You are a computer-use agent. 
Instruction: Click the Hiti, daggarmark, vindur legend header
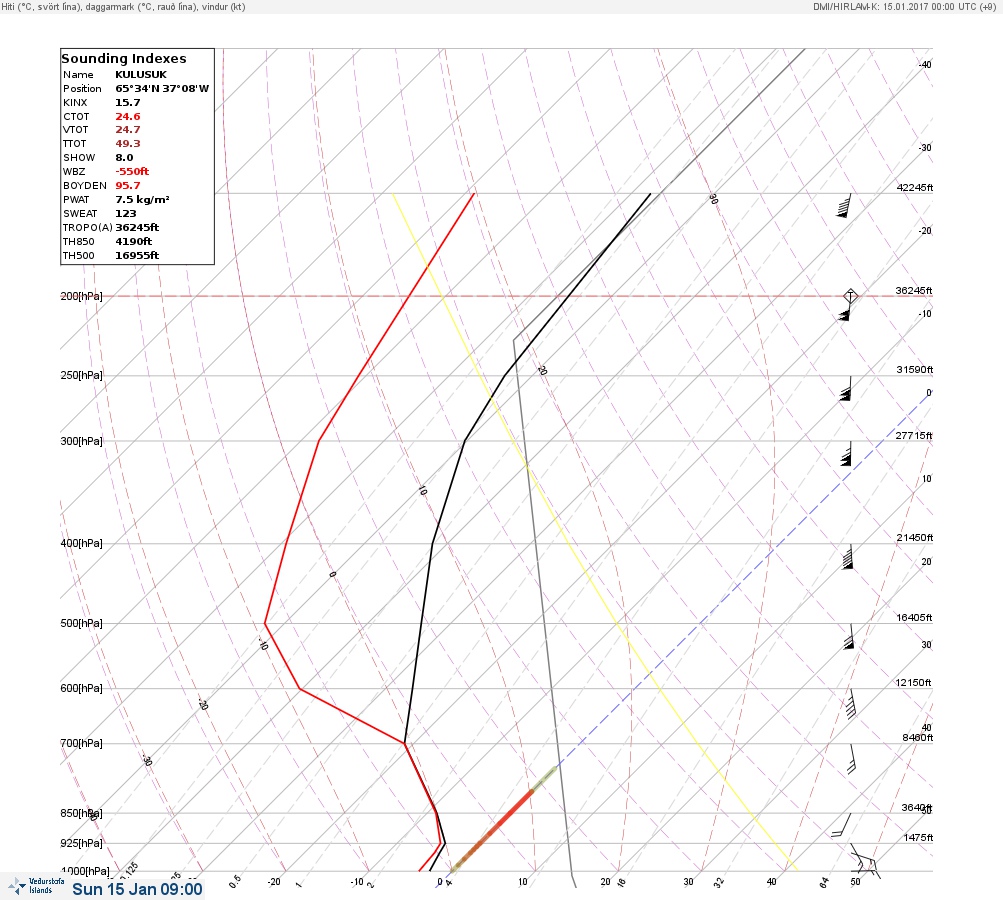(123, 6)
